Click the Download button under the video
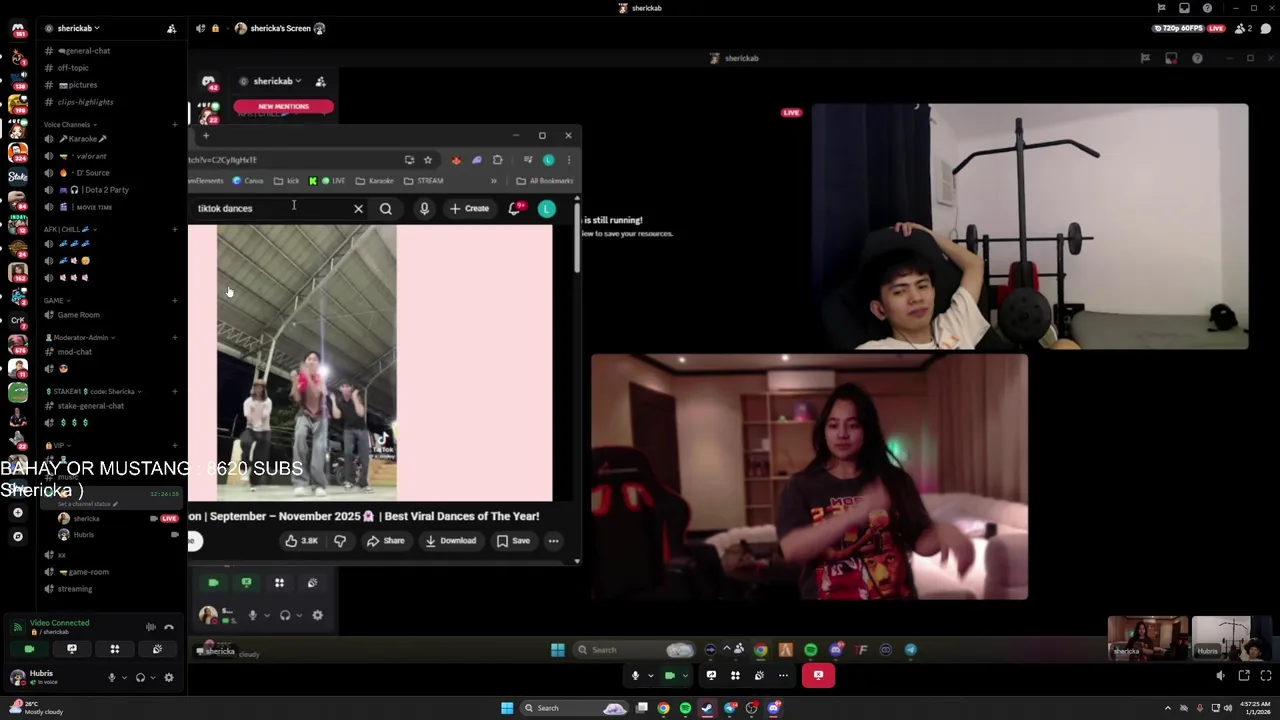1280x720 pixels. point(450,541)
